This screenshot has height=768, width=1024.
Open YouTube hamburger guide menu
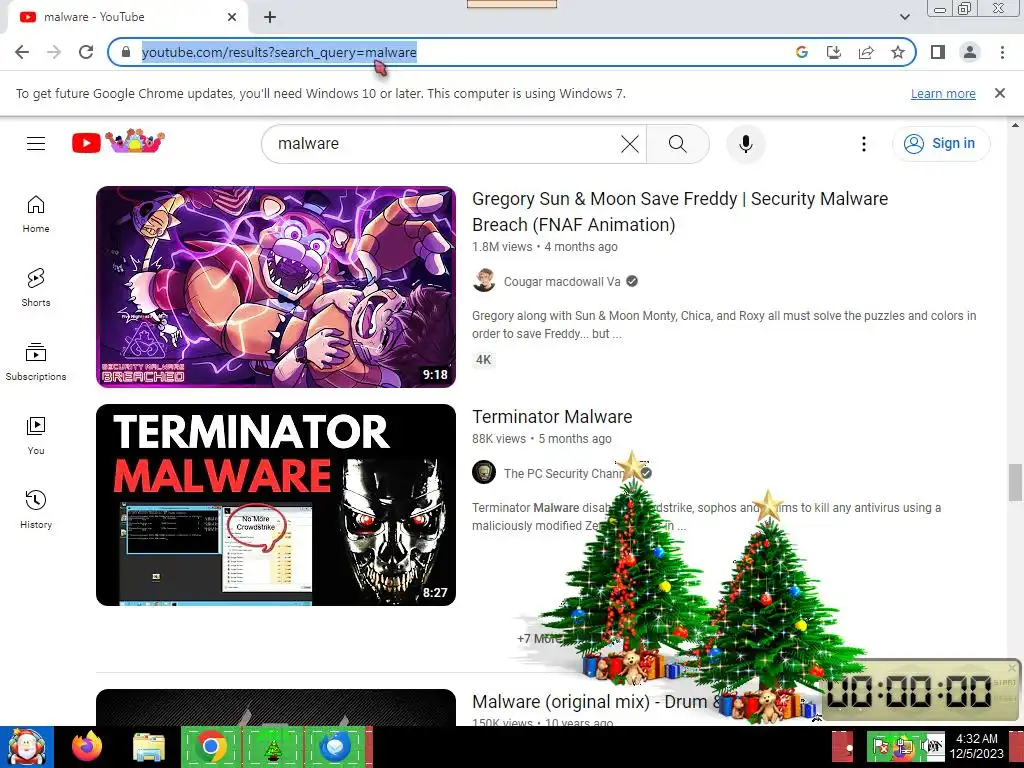click(x=36, y=143)
